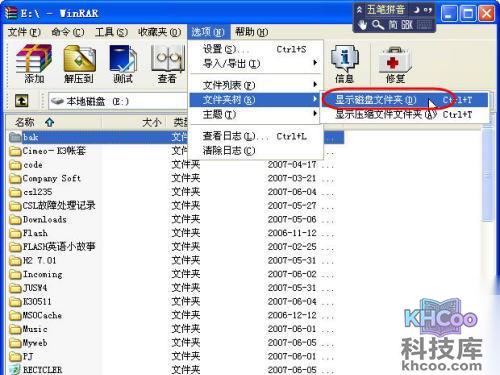This screenshot has width=500, height=375.
Task: Click the date 2007-02-25 cell
Action: click(x=292, y=247)
